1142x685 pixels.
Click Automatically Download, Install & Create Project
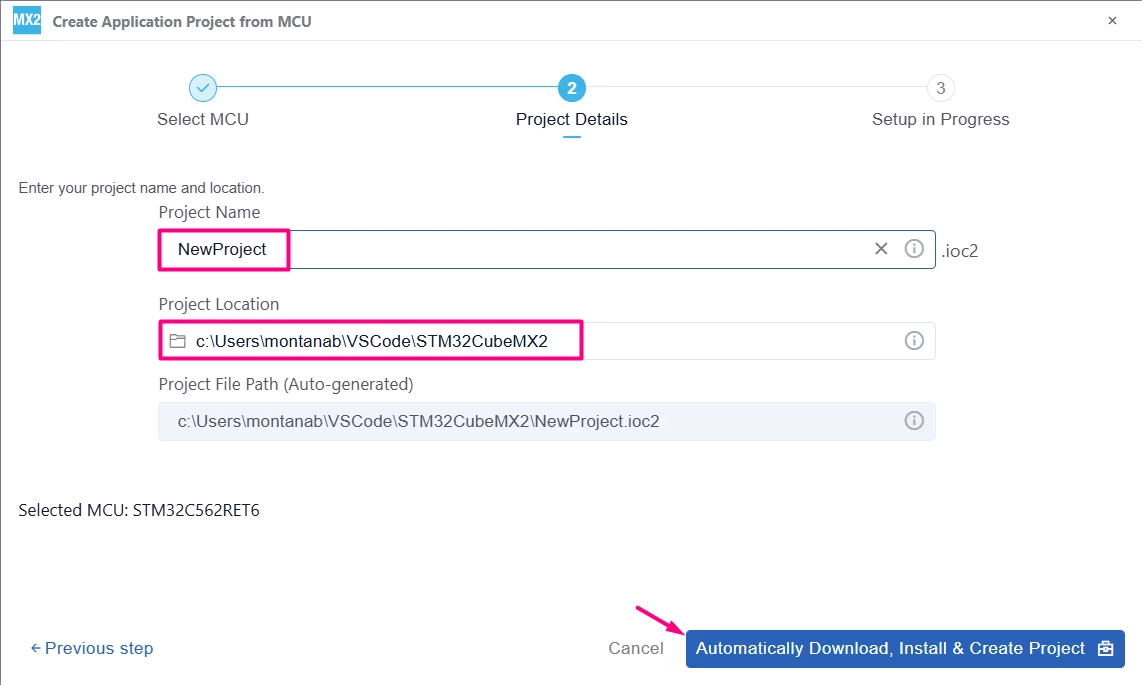905,649
